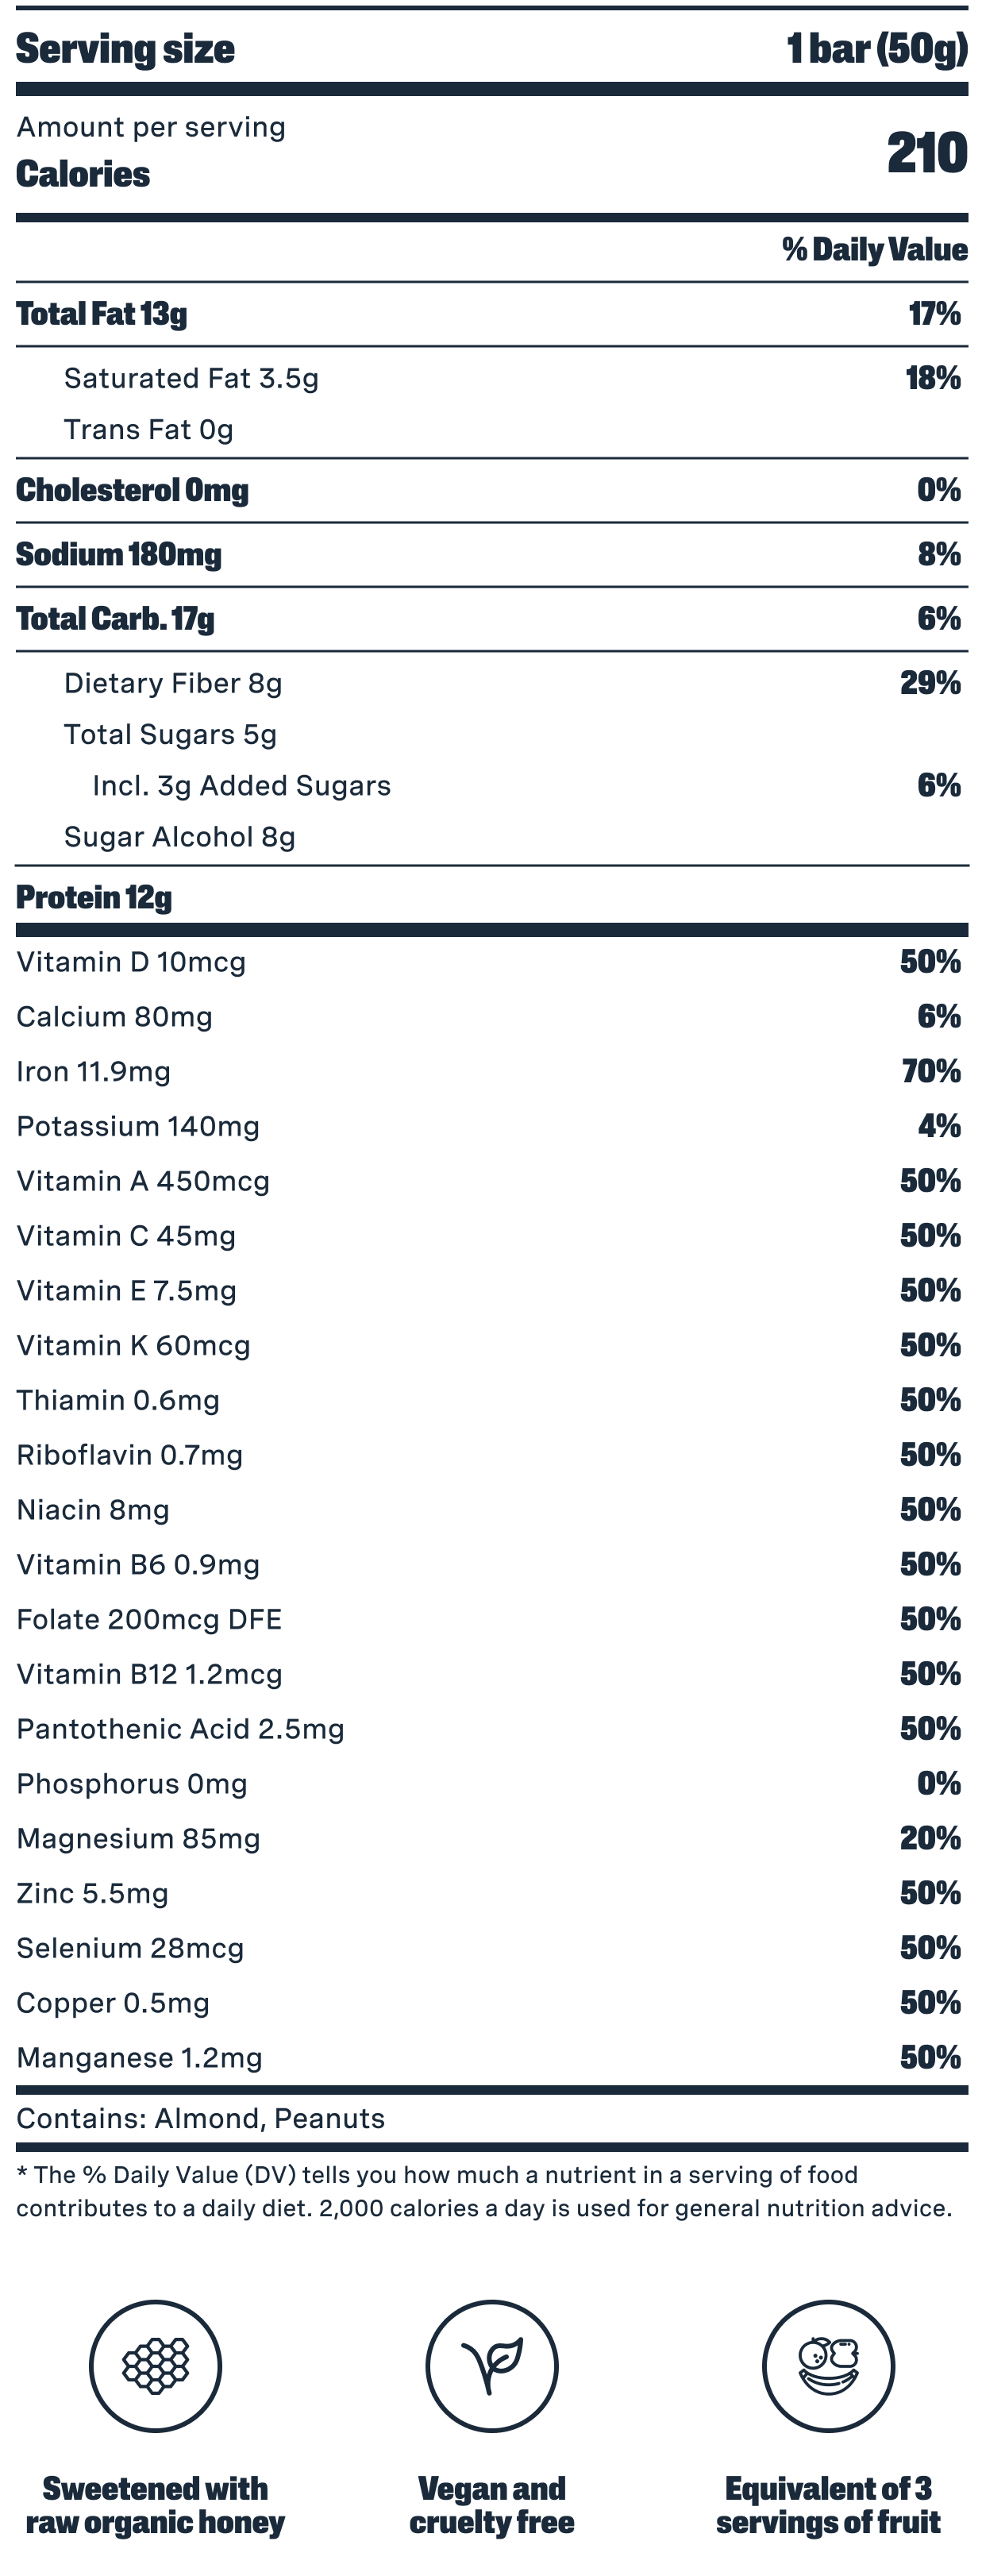Select the Vitamin B12 1.2mcg entry
The image size is (982, 2576).
click(x=150, y=1674)
